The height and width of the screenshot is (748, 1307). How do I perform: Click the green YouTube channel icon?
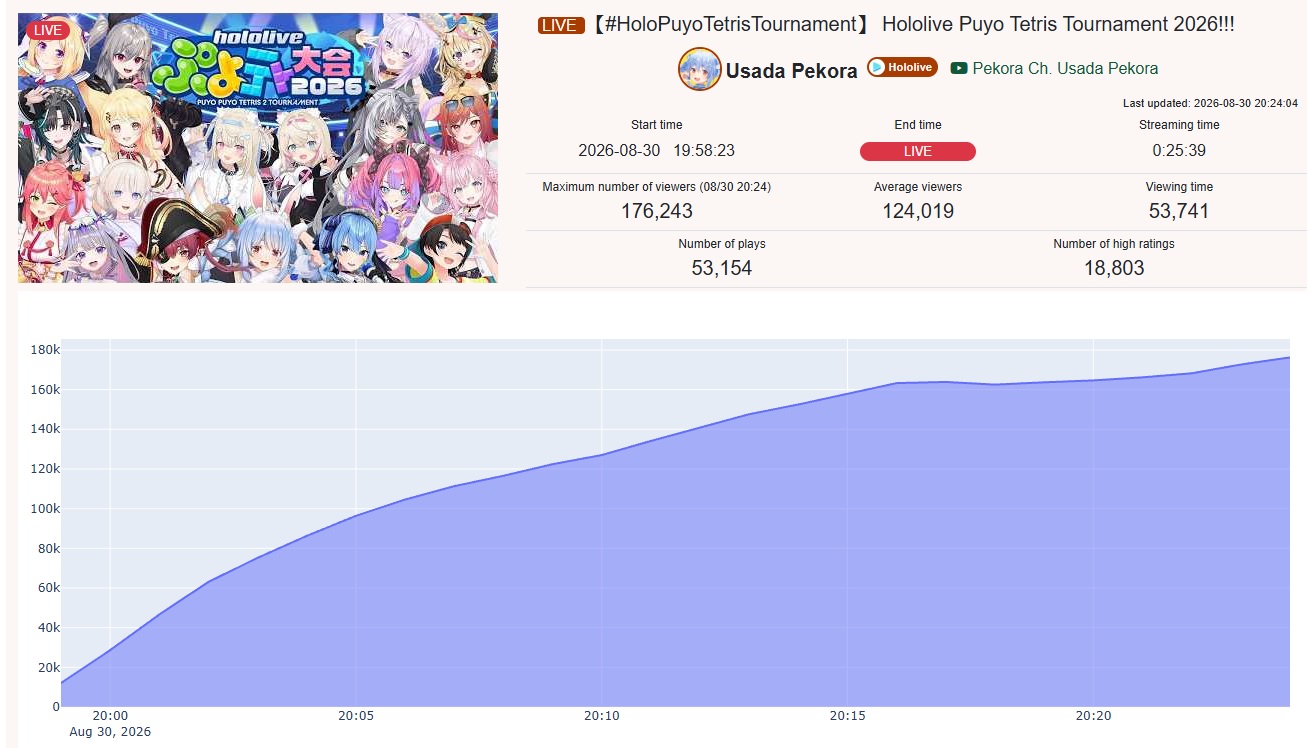[959, 69]
